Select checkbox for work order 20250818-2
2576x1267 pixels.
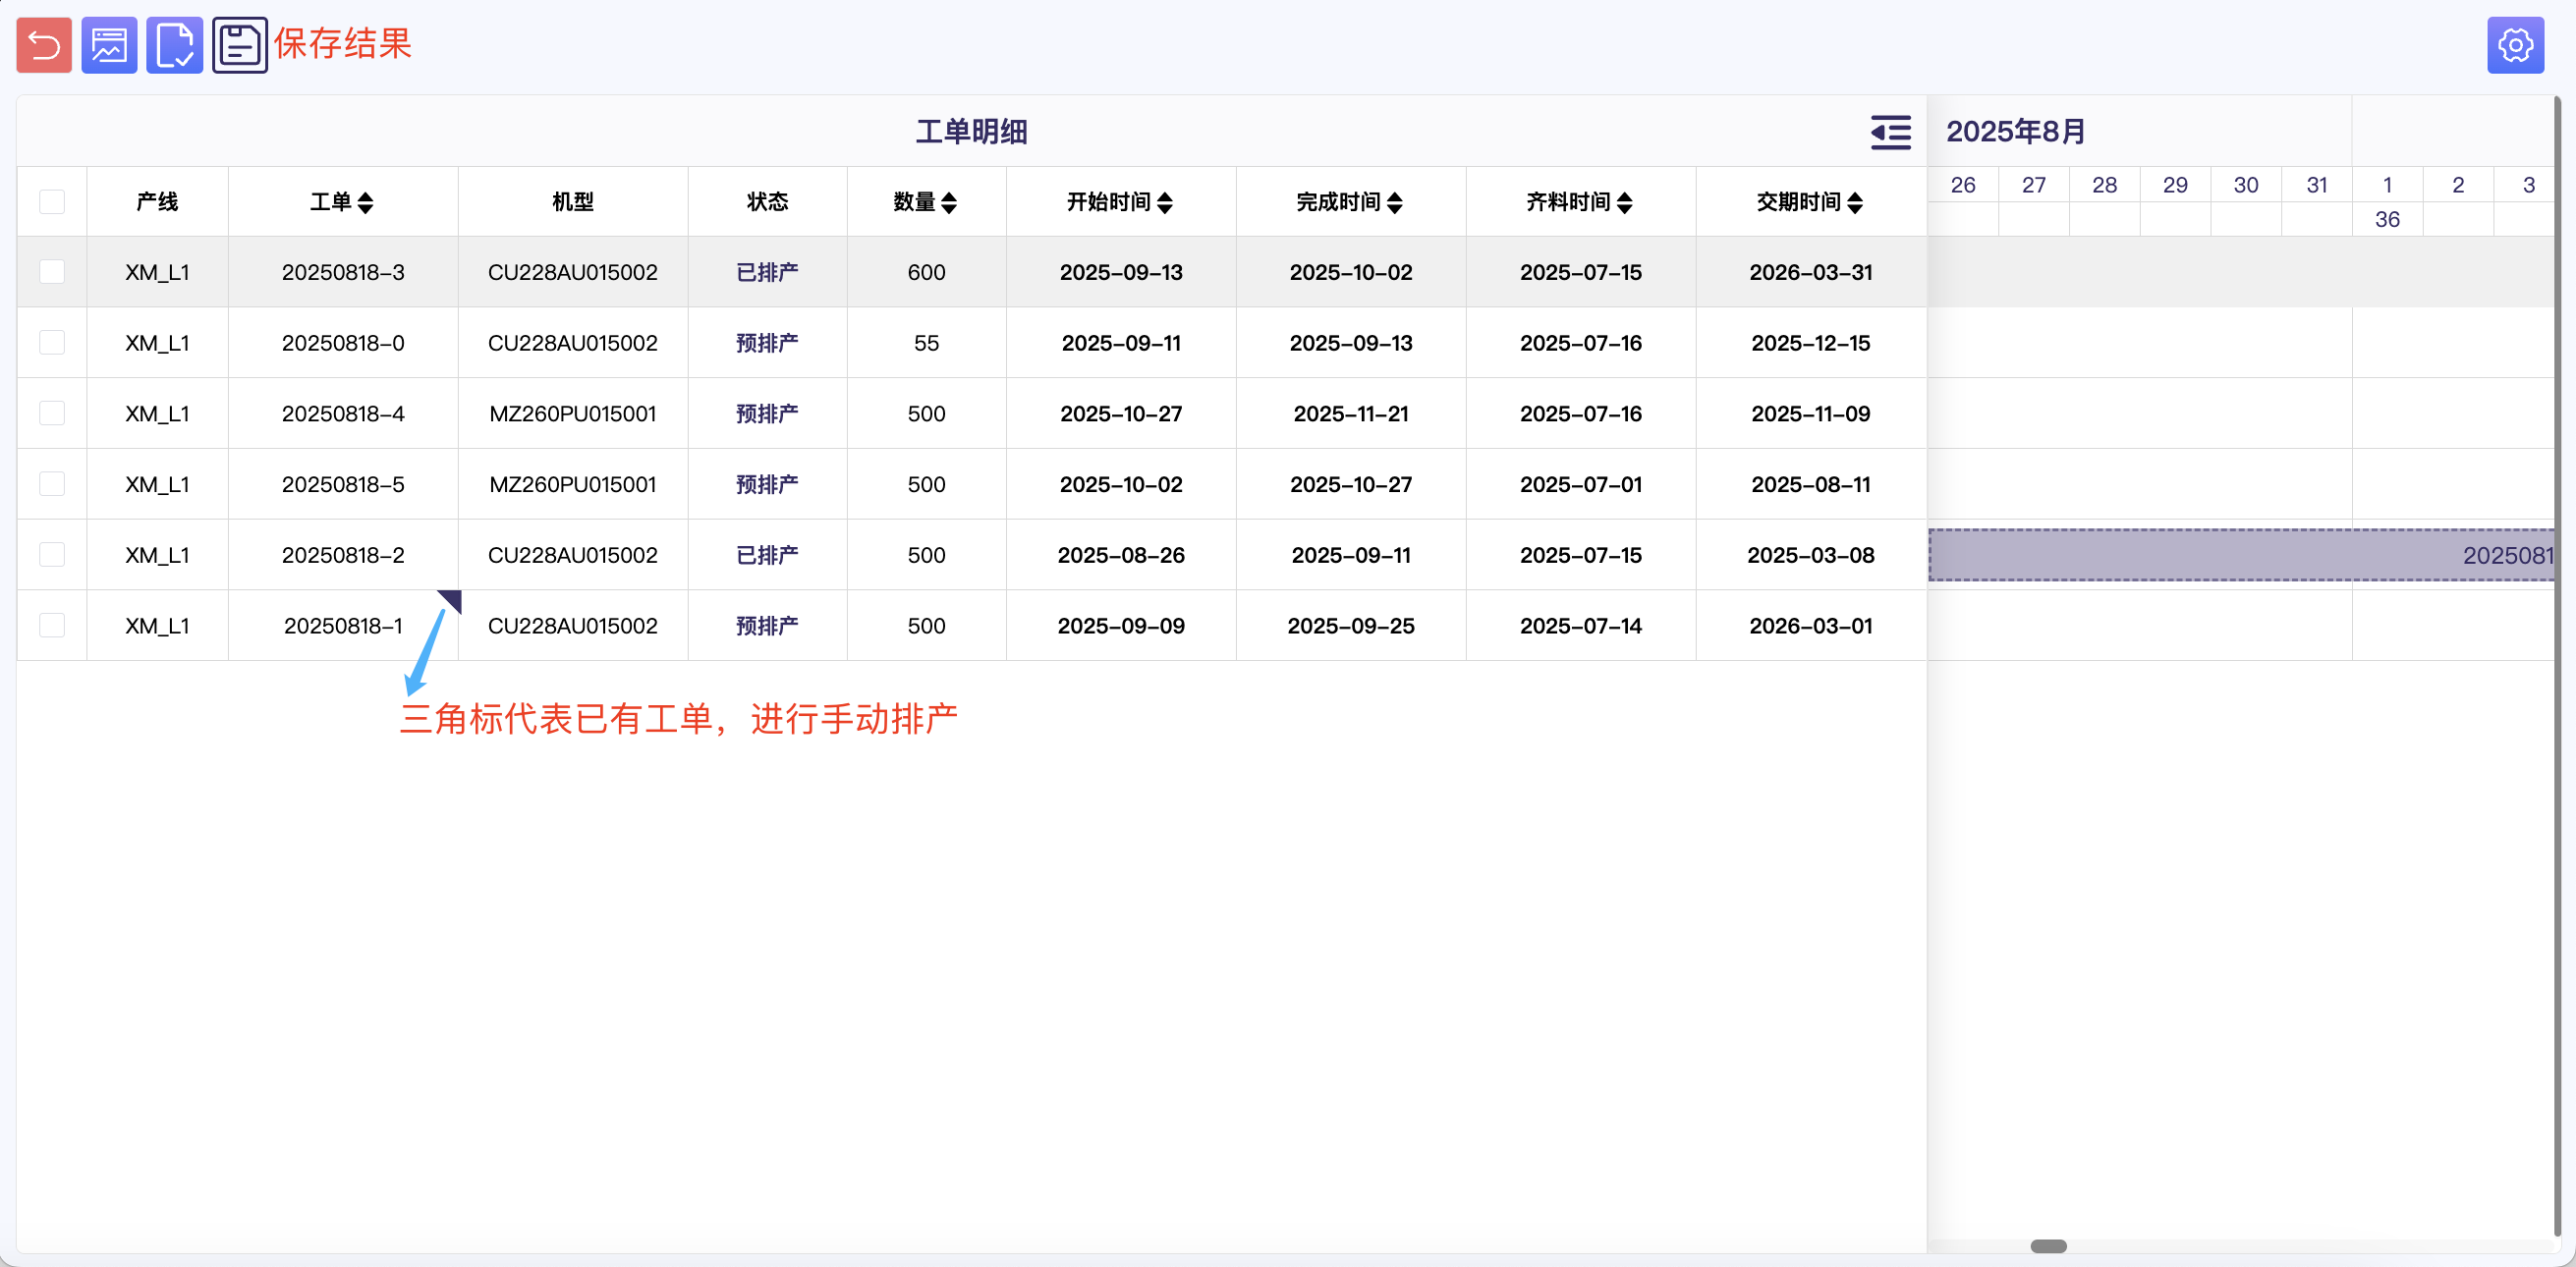[x=52, y=555]
